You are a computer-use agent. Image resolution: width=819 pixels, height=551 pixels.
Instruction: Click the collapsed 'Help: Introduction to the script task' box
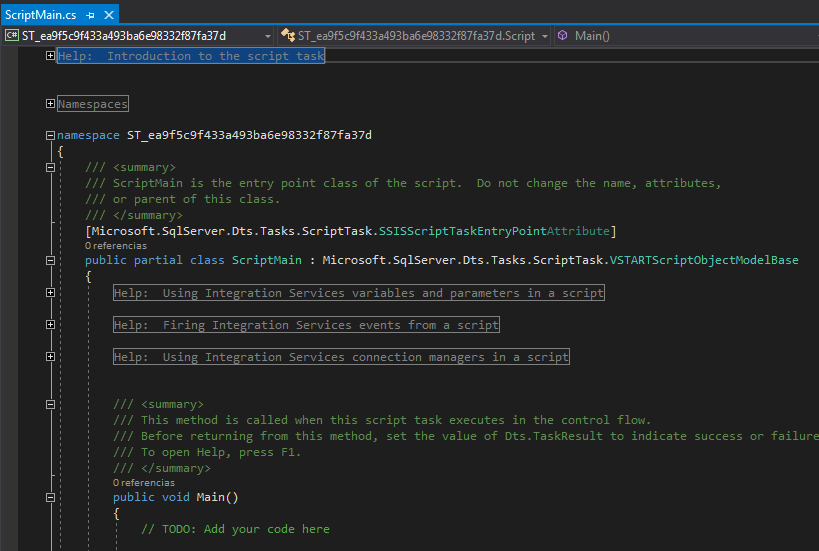coord(191,56)
